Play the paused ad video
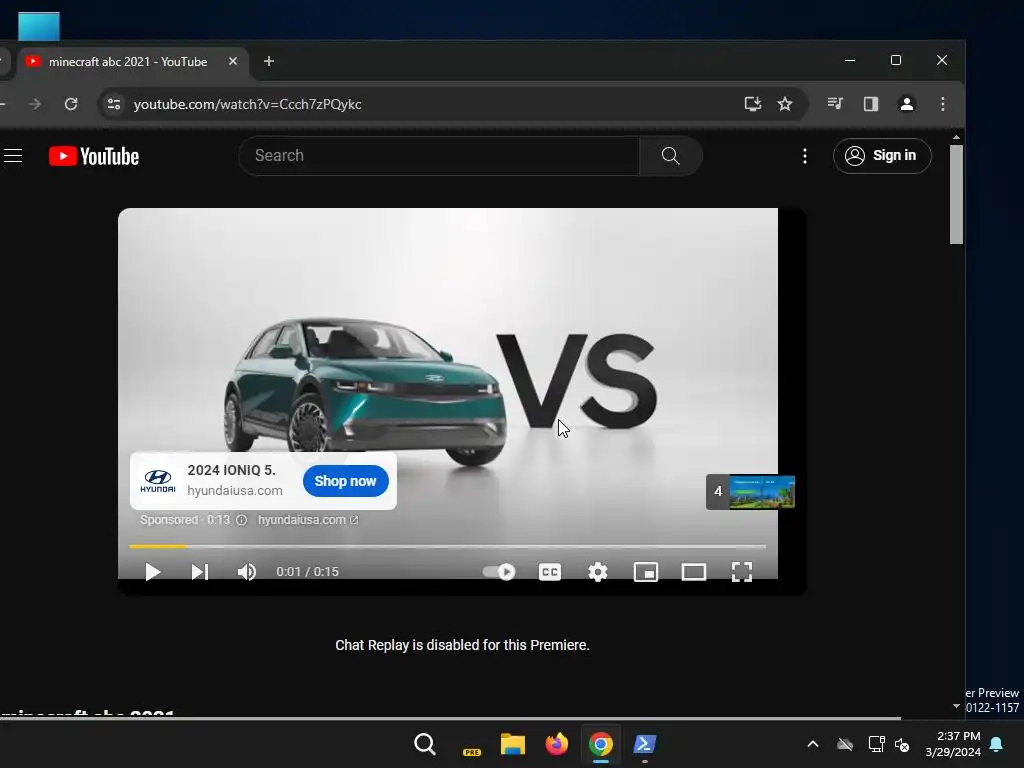1024x768 pixels. (153, 572)
